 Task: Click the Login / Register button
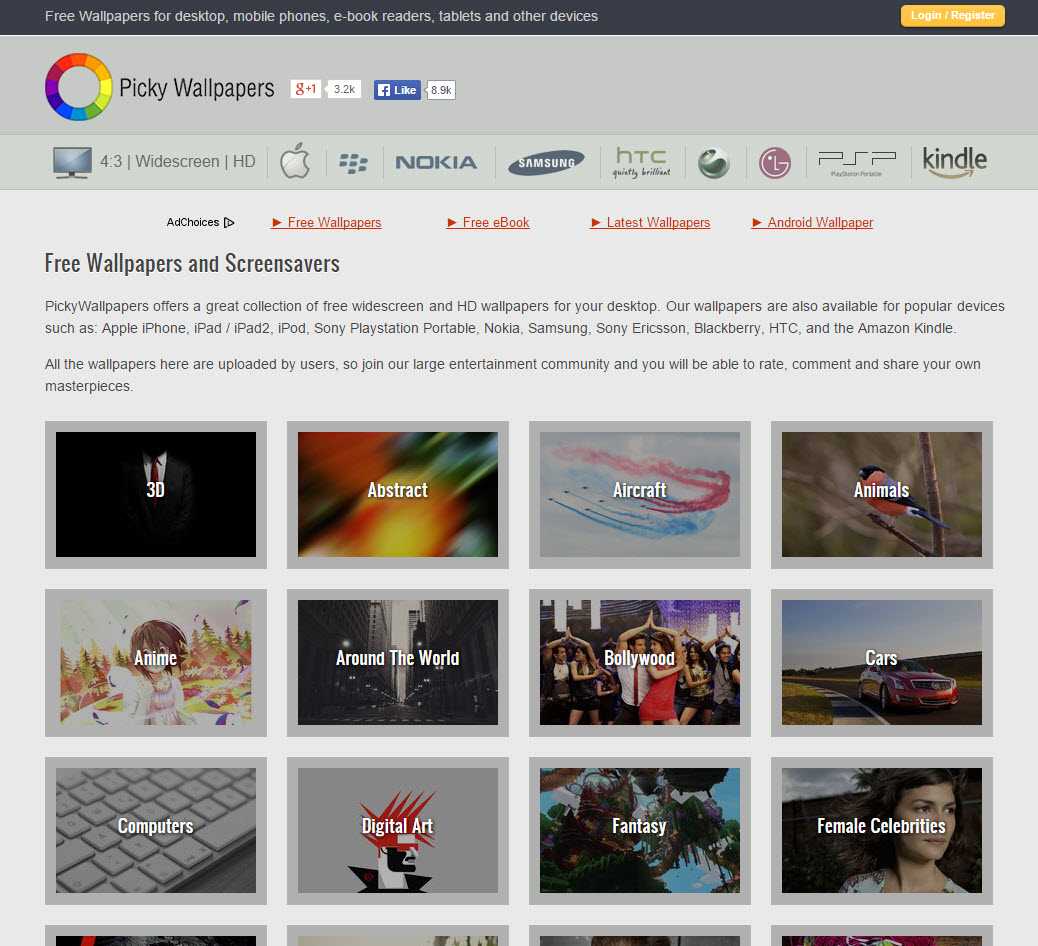952,16
